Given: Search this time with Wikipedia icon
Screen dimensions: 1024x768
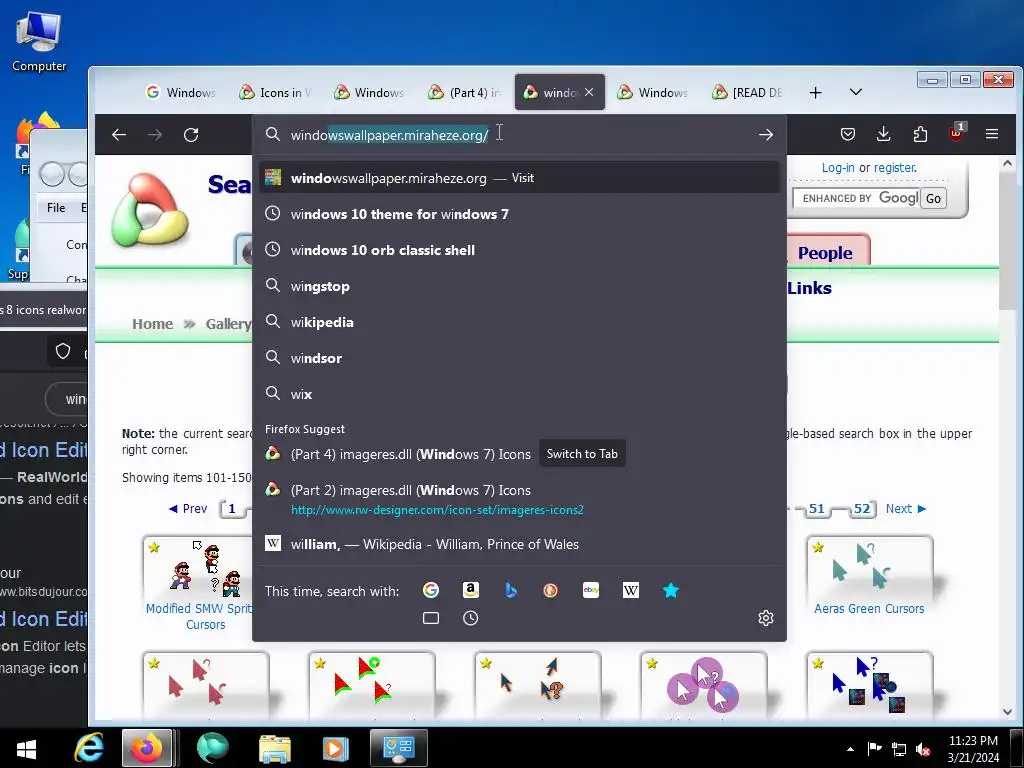Looking at the screenshot, I should (x=631, y=590).
